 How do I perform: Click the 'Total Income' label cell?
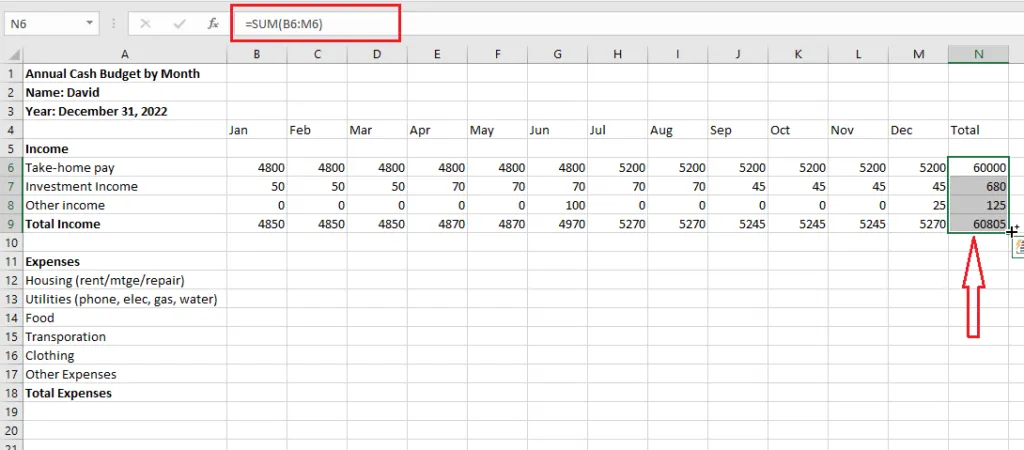pyautogui.click(x=125, y=224)
